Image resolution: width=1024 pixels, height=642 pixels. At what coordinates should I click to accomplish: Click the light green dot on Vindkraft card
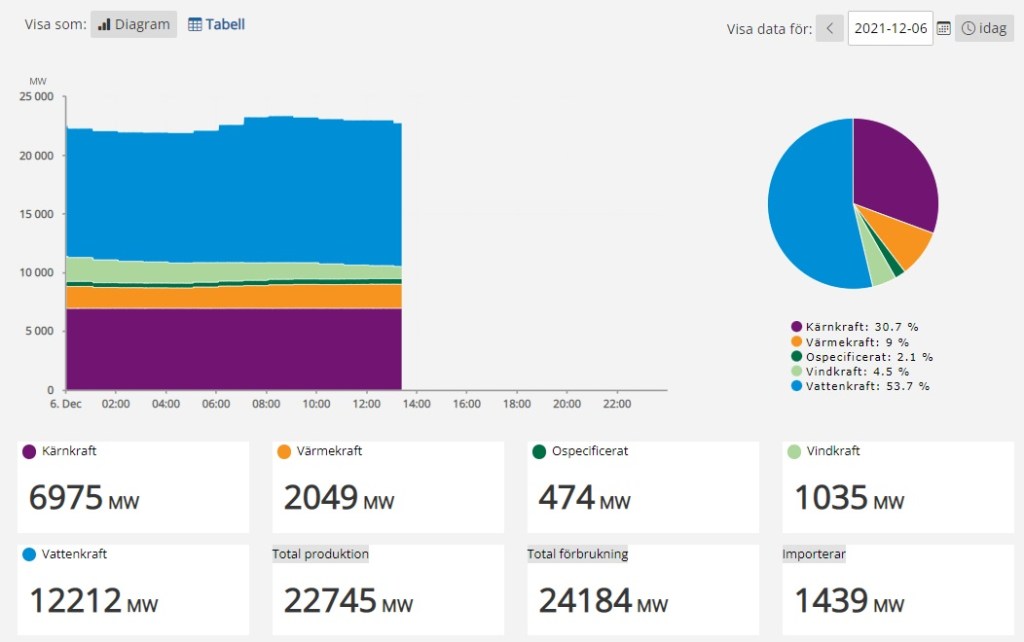point(794,452)
